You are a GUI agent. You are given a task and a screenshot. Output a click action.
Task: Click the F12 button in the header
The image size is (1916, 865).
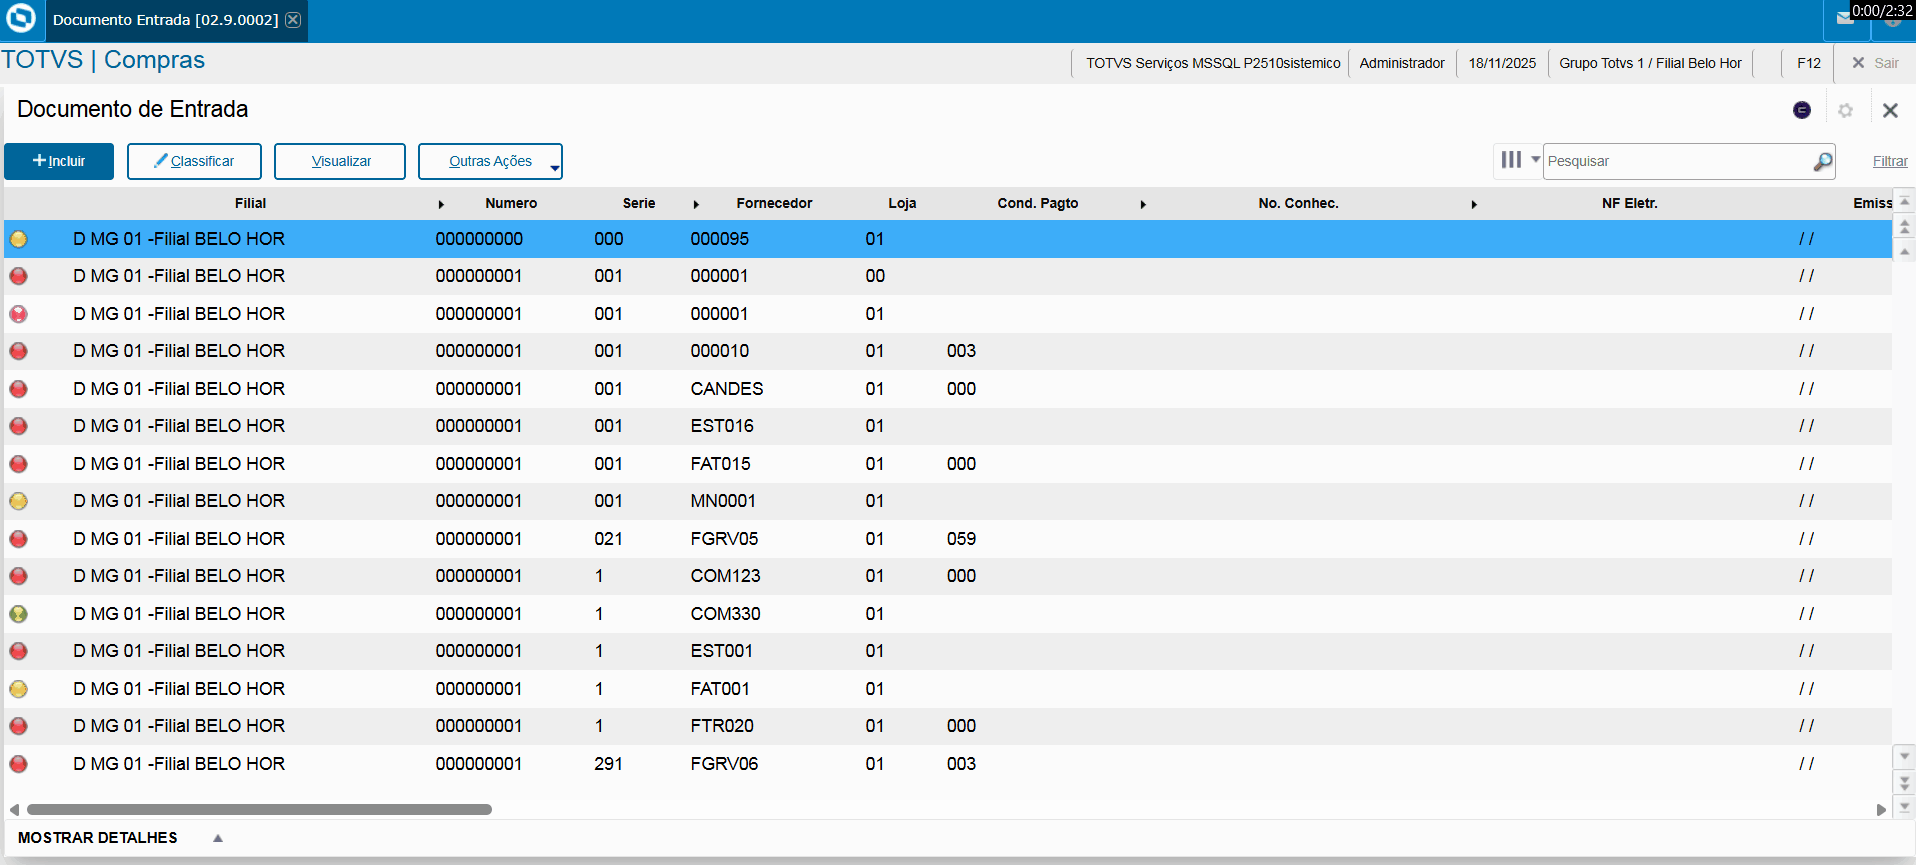1809,63
